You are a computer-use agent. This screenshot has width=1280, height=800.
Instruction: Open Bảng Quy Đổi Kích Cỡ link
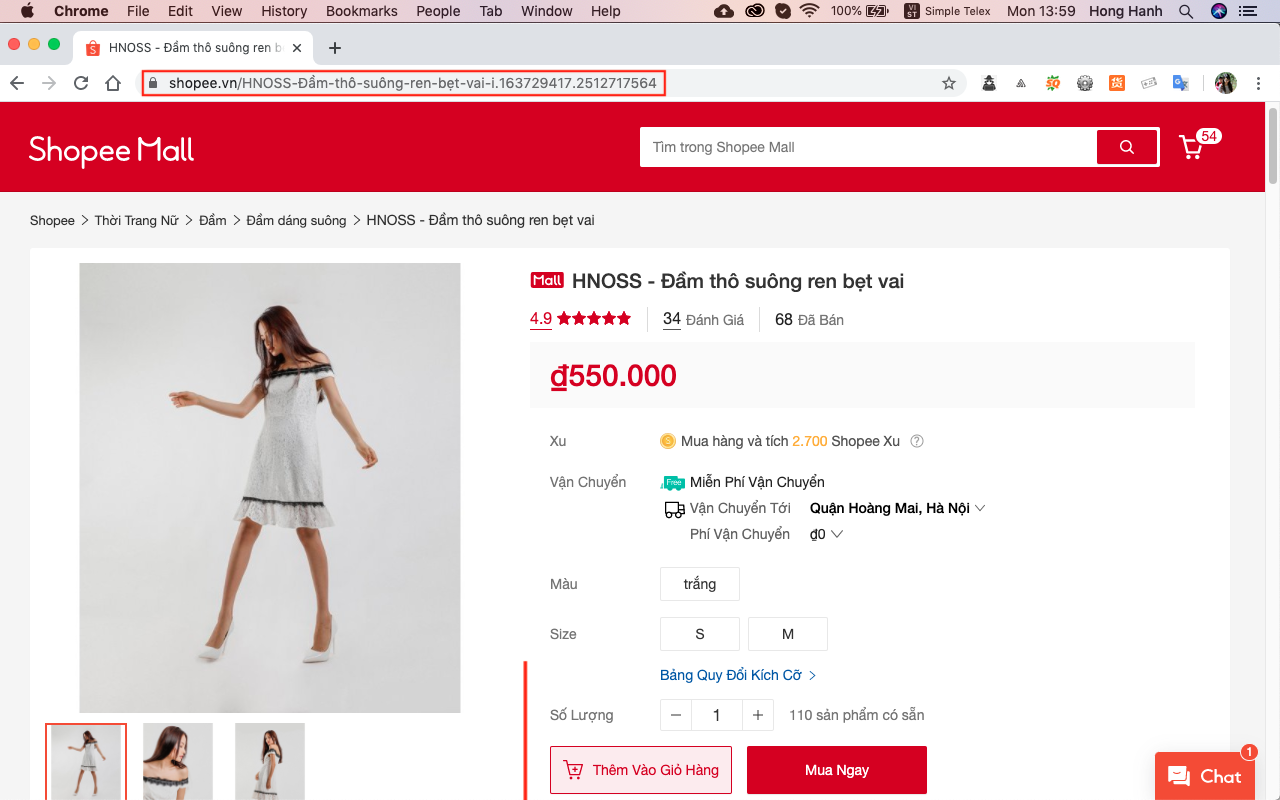click(738, 675)
